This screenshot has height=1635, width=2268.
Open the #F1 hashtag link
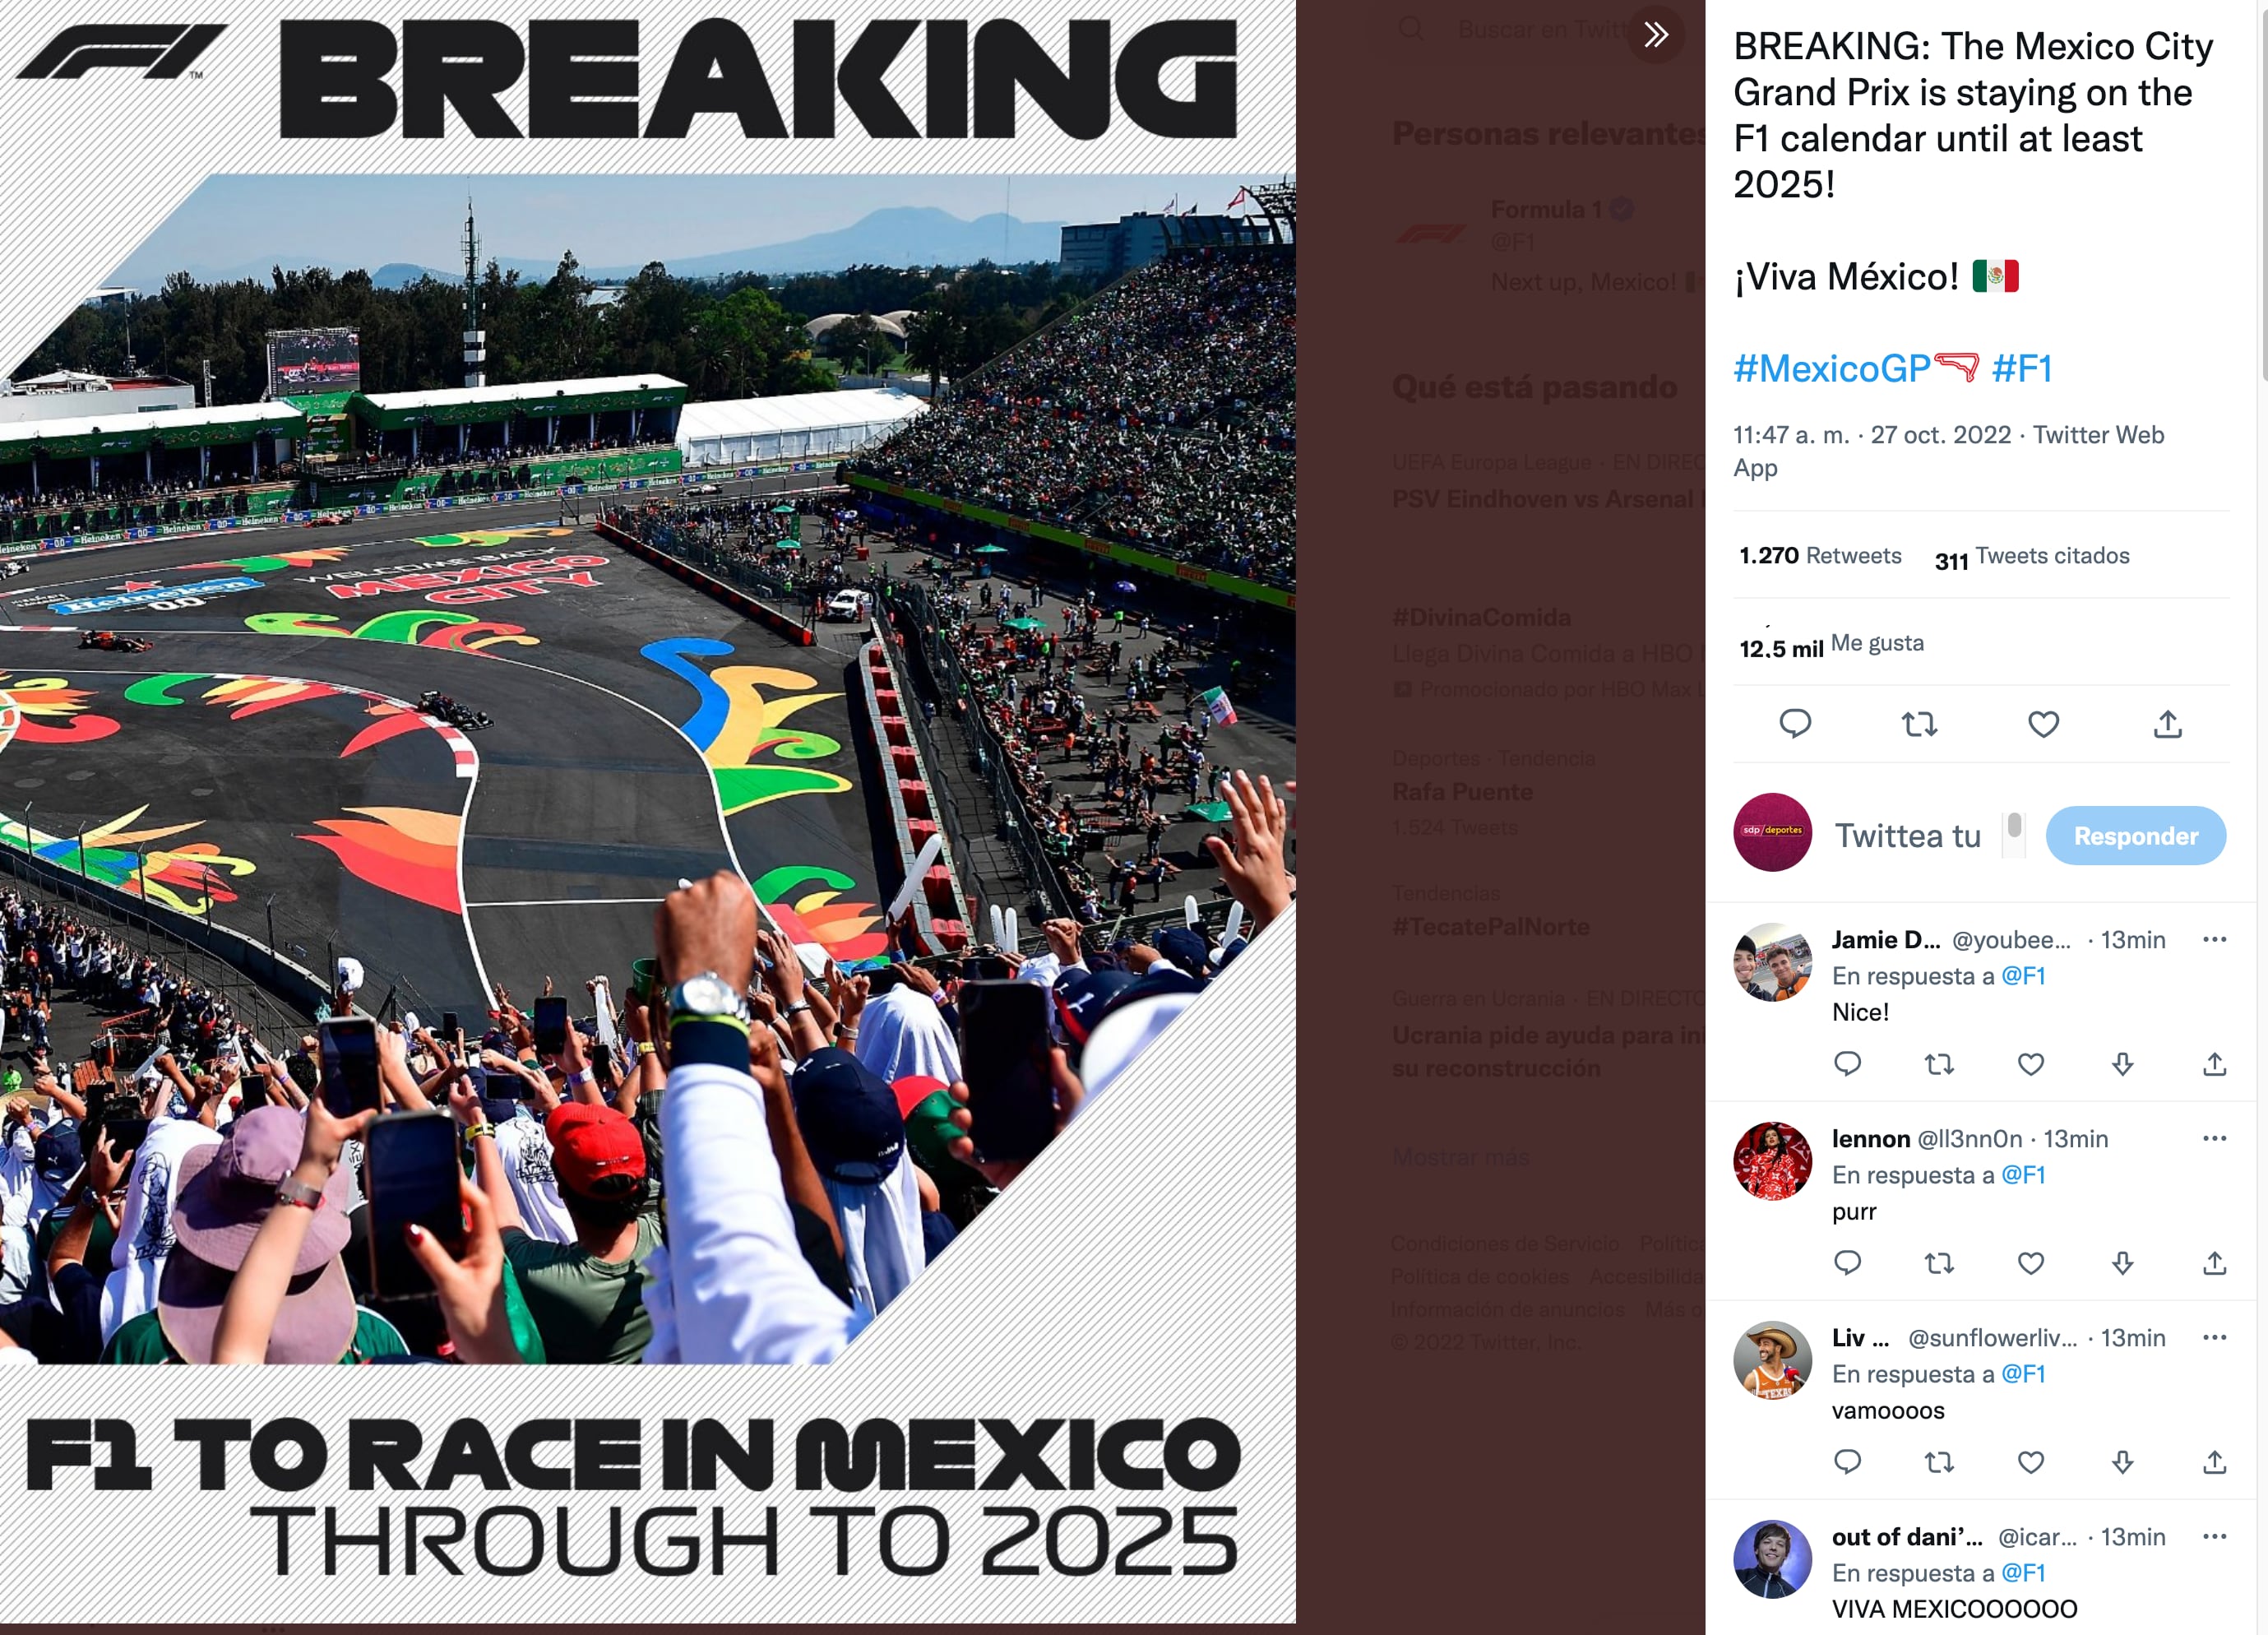pyautogui.click(x=2021, y=369)
